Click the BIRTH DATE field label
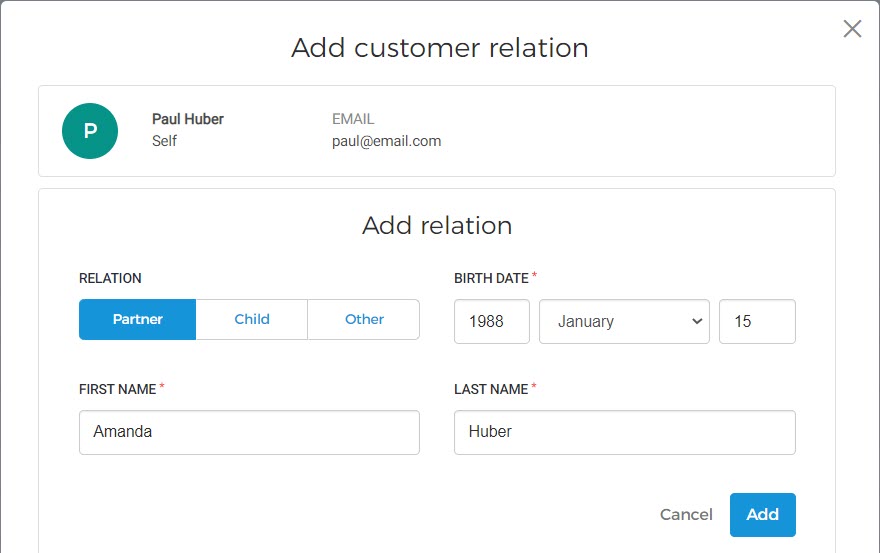This screenshot has height=553, width=880. pos(491,278)
